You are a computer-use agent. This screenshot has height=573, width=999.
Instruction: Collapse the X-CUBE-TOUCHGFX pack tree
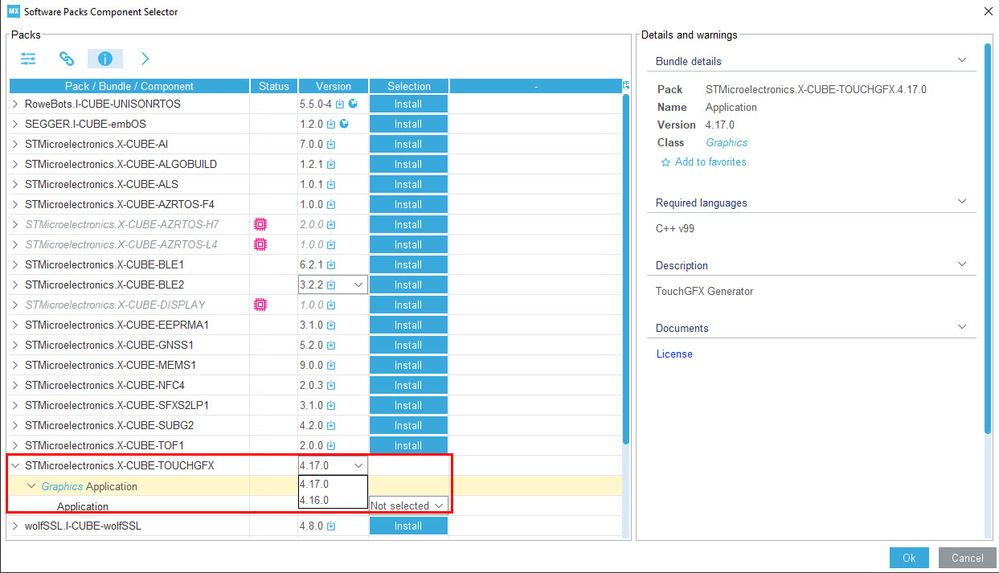15,466
